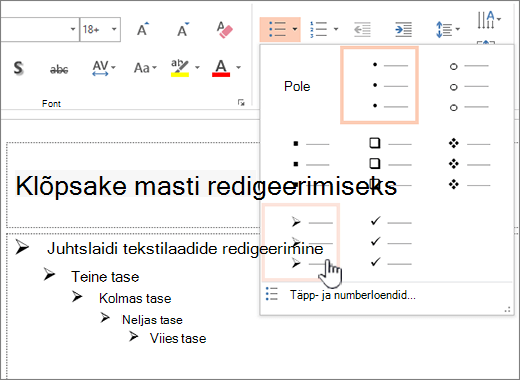
Task: Click the Bullets button
Action: [277, 29]
